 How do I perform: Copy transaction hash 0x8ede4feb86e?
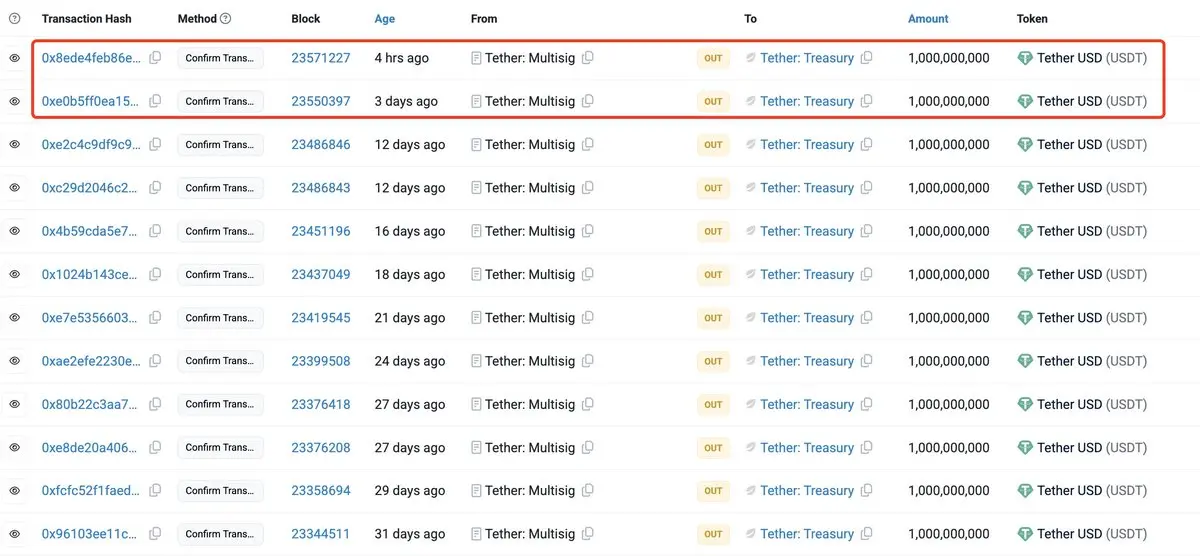tap(155, 58)
